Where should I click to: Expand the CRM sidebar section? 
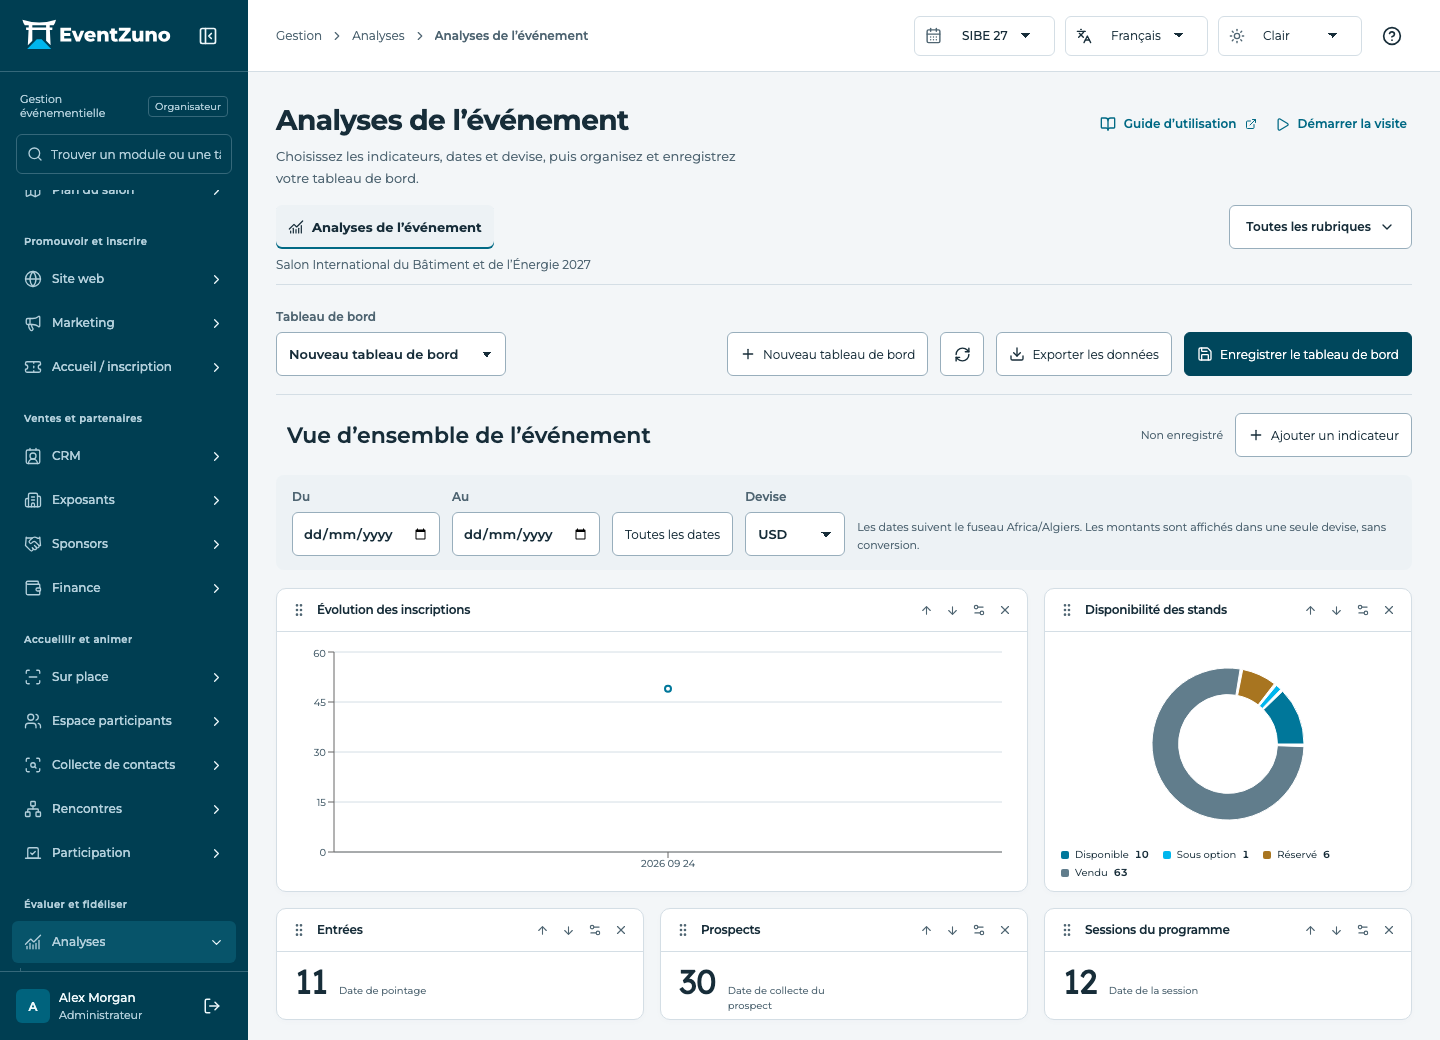pos(124,456)
